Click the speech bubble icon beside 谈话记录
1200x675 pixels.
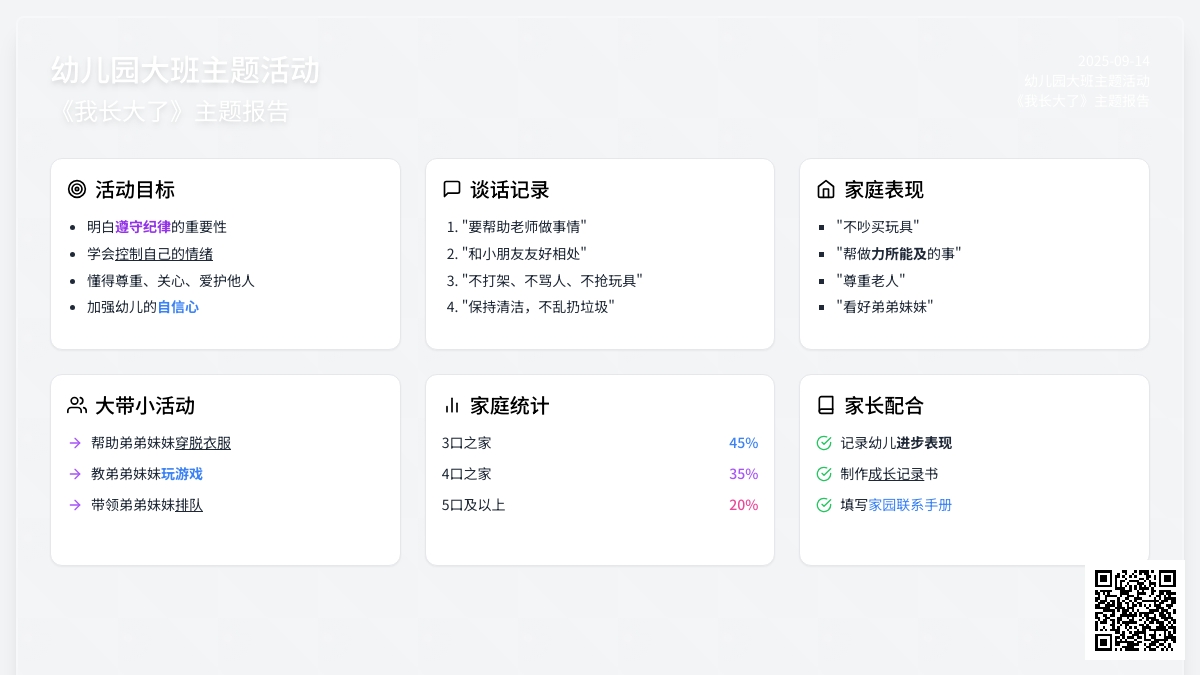coord(452,189)
